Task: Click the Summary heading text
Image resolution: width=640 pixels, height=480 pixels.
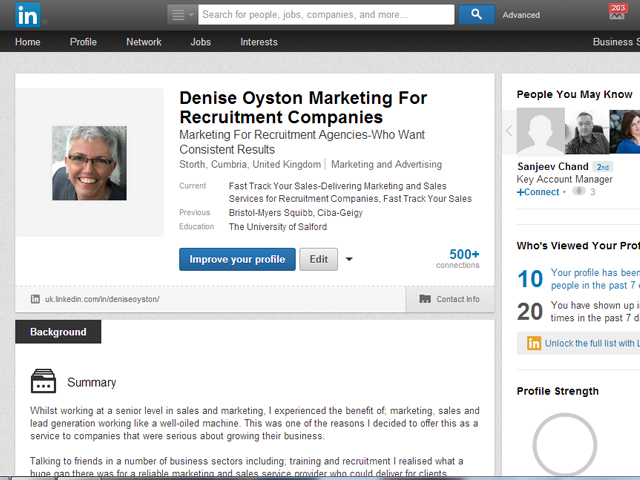Action: (x=91, y=382)
